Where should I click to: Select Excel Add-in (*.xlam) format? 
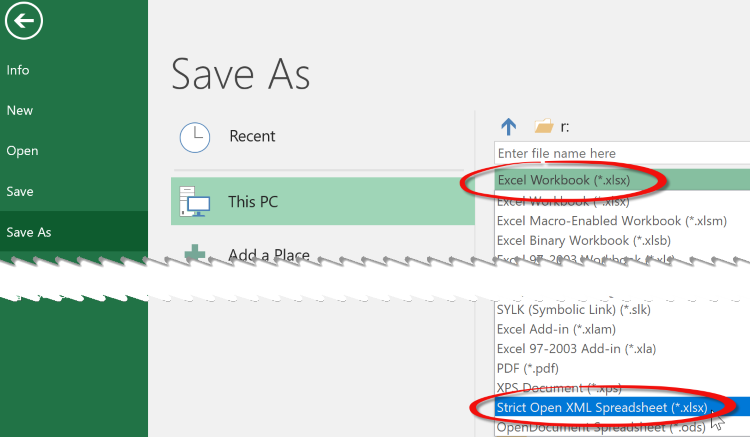(x=556, y=329)
